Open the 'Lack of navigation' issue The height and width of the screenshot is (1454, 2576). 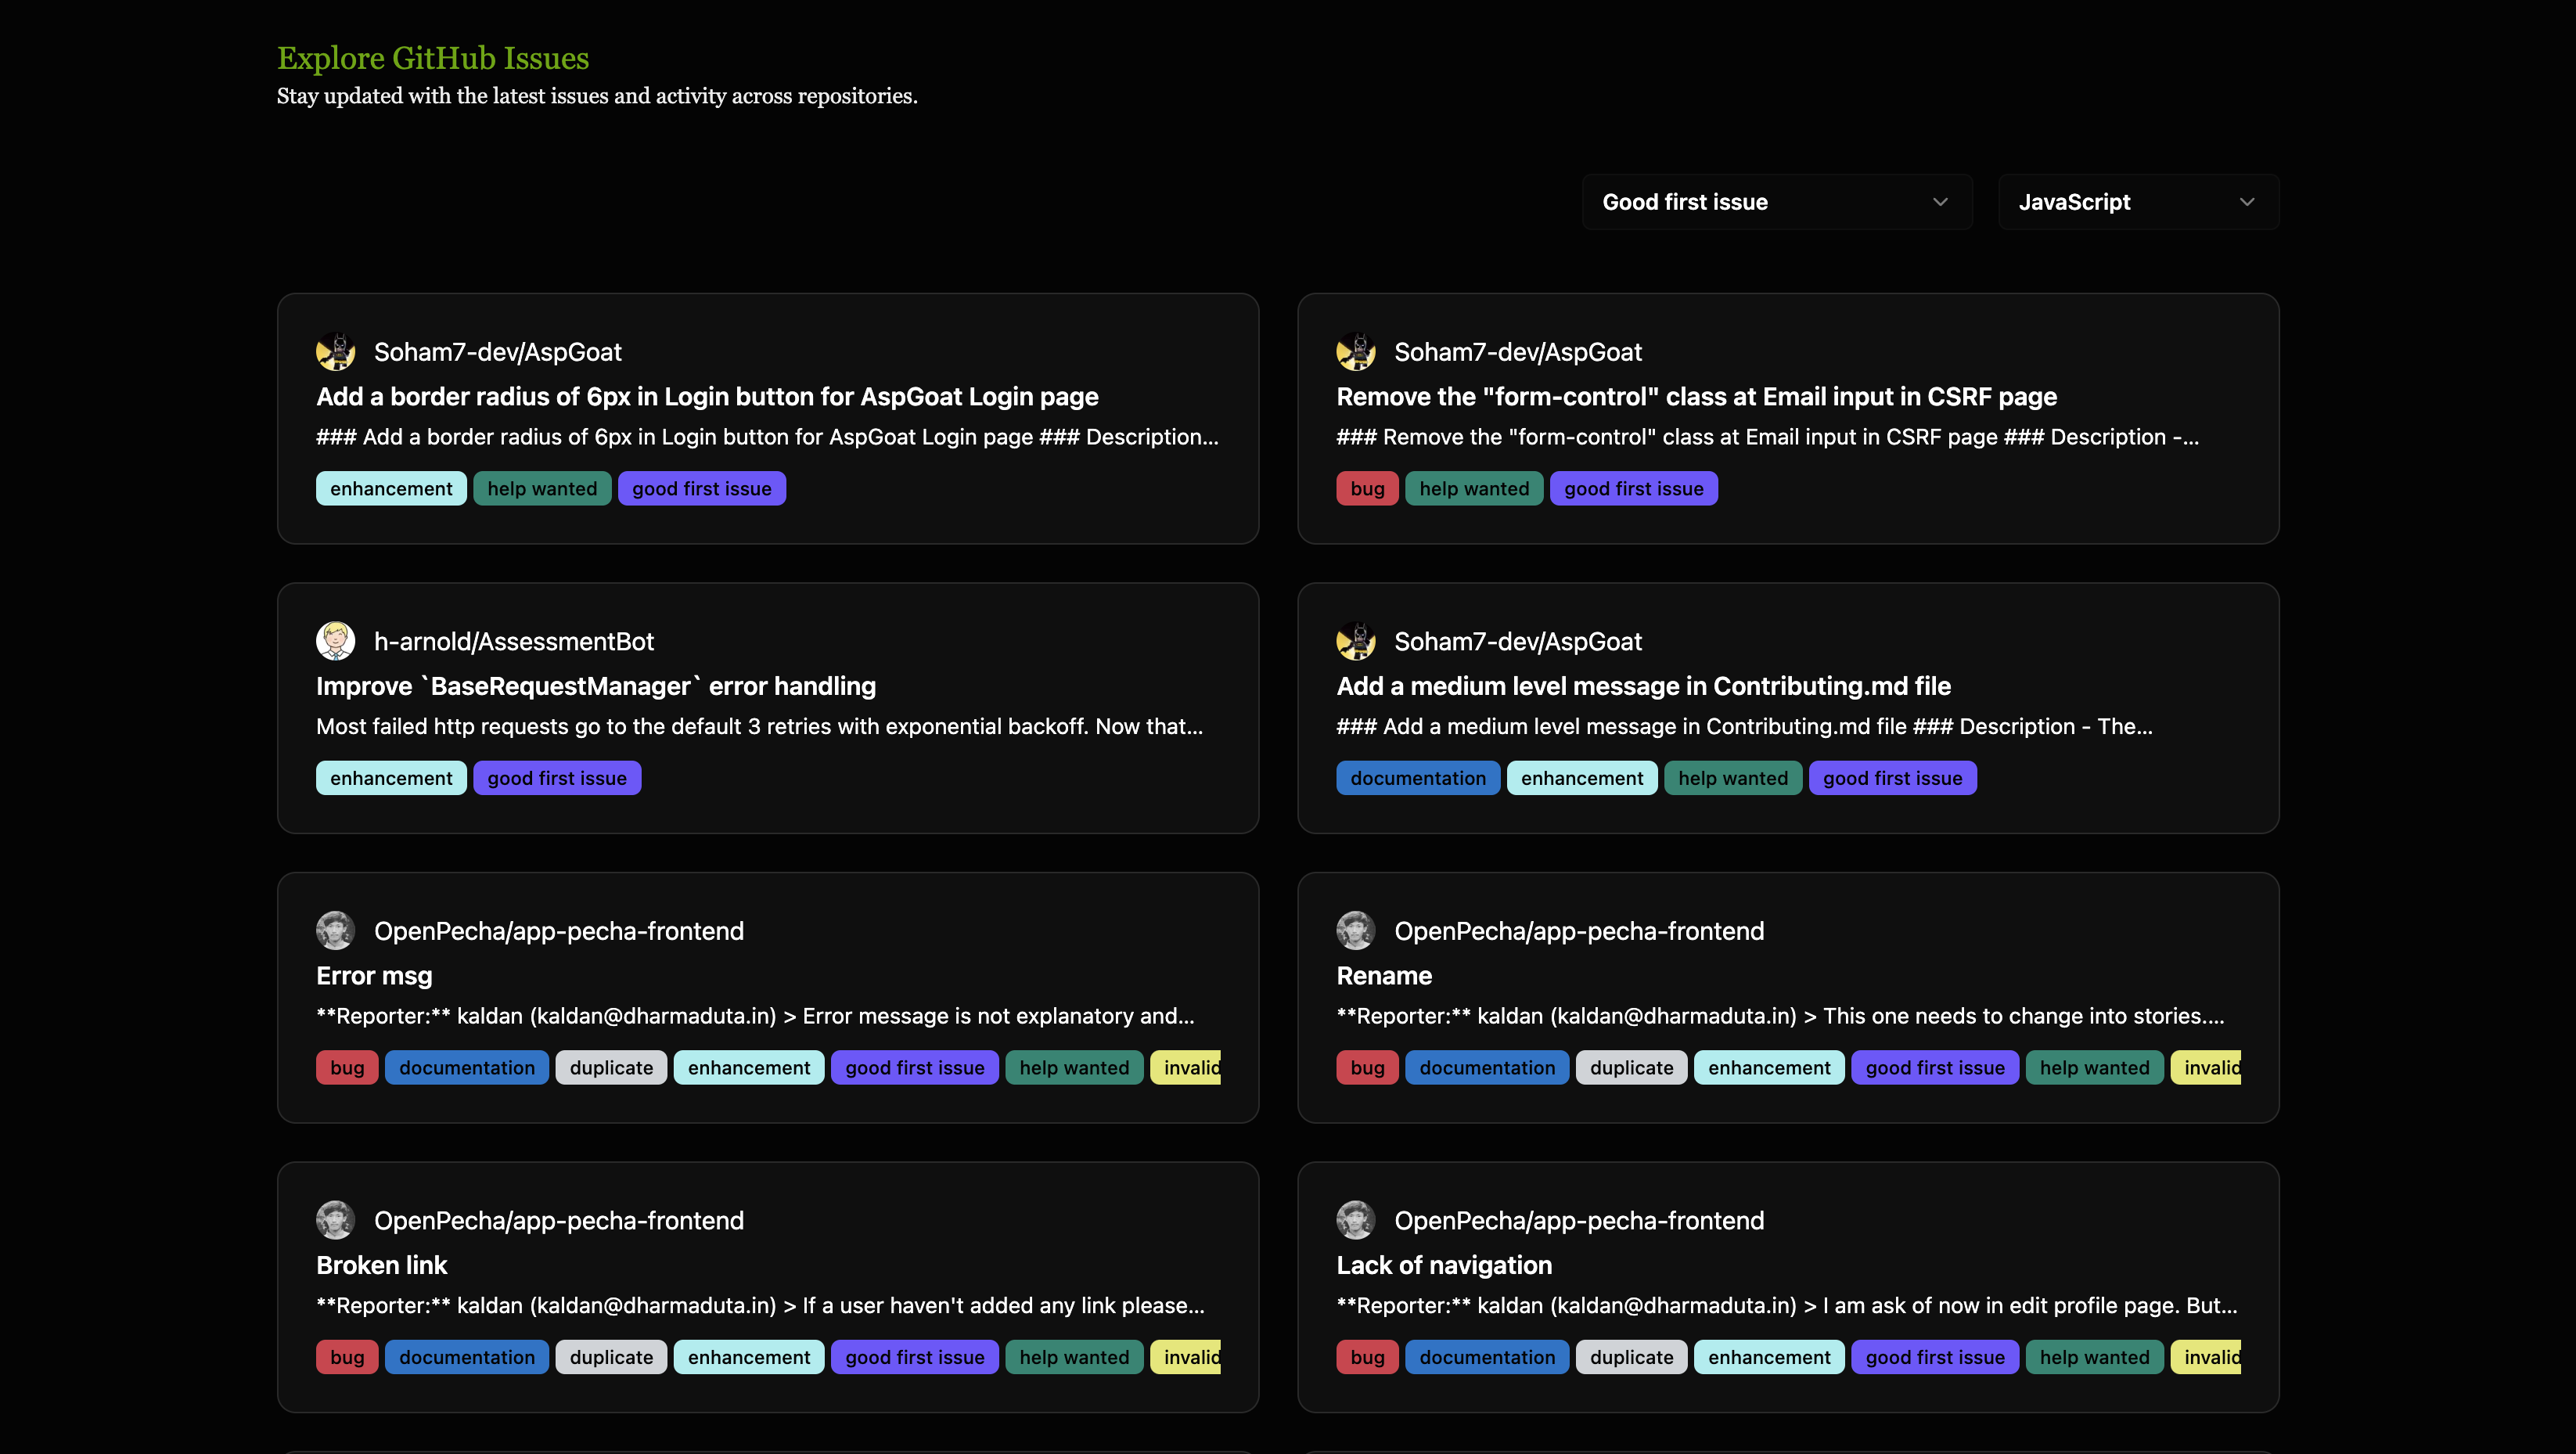pos(1444,1265)
